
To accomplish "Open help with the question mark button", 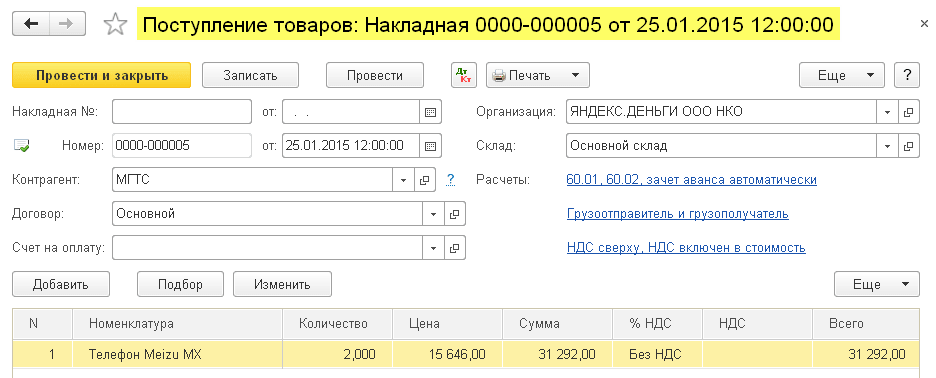I will (x=907, y=75).
